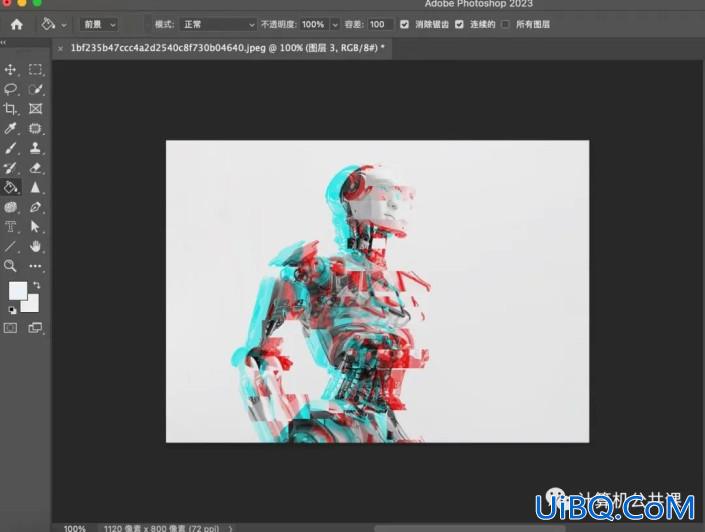Select the Crop tool
This screenshot has height=532, width=705.
10,109
